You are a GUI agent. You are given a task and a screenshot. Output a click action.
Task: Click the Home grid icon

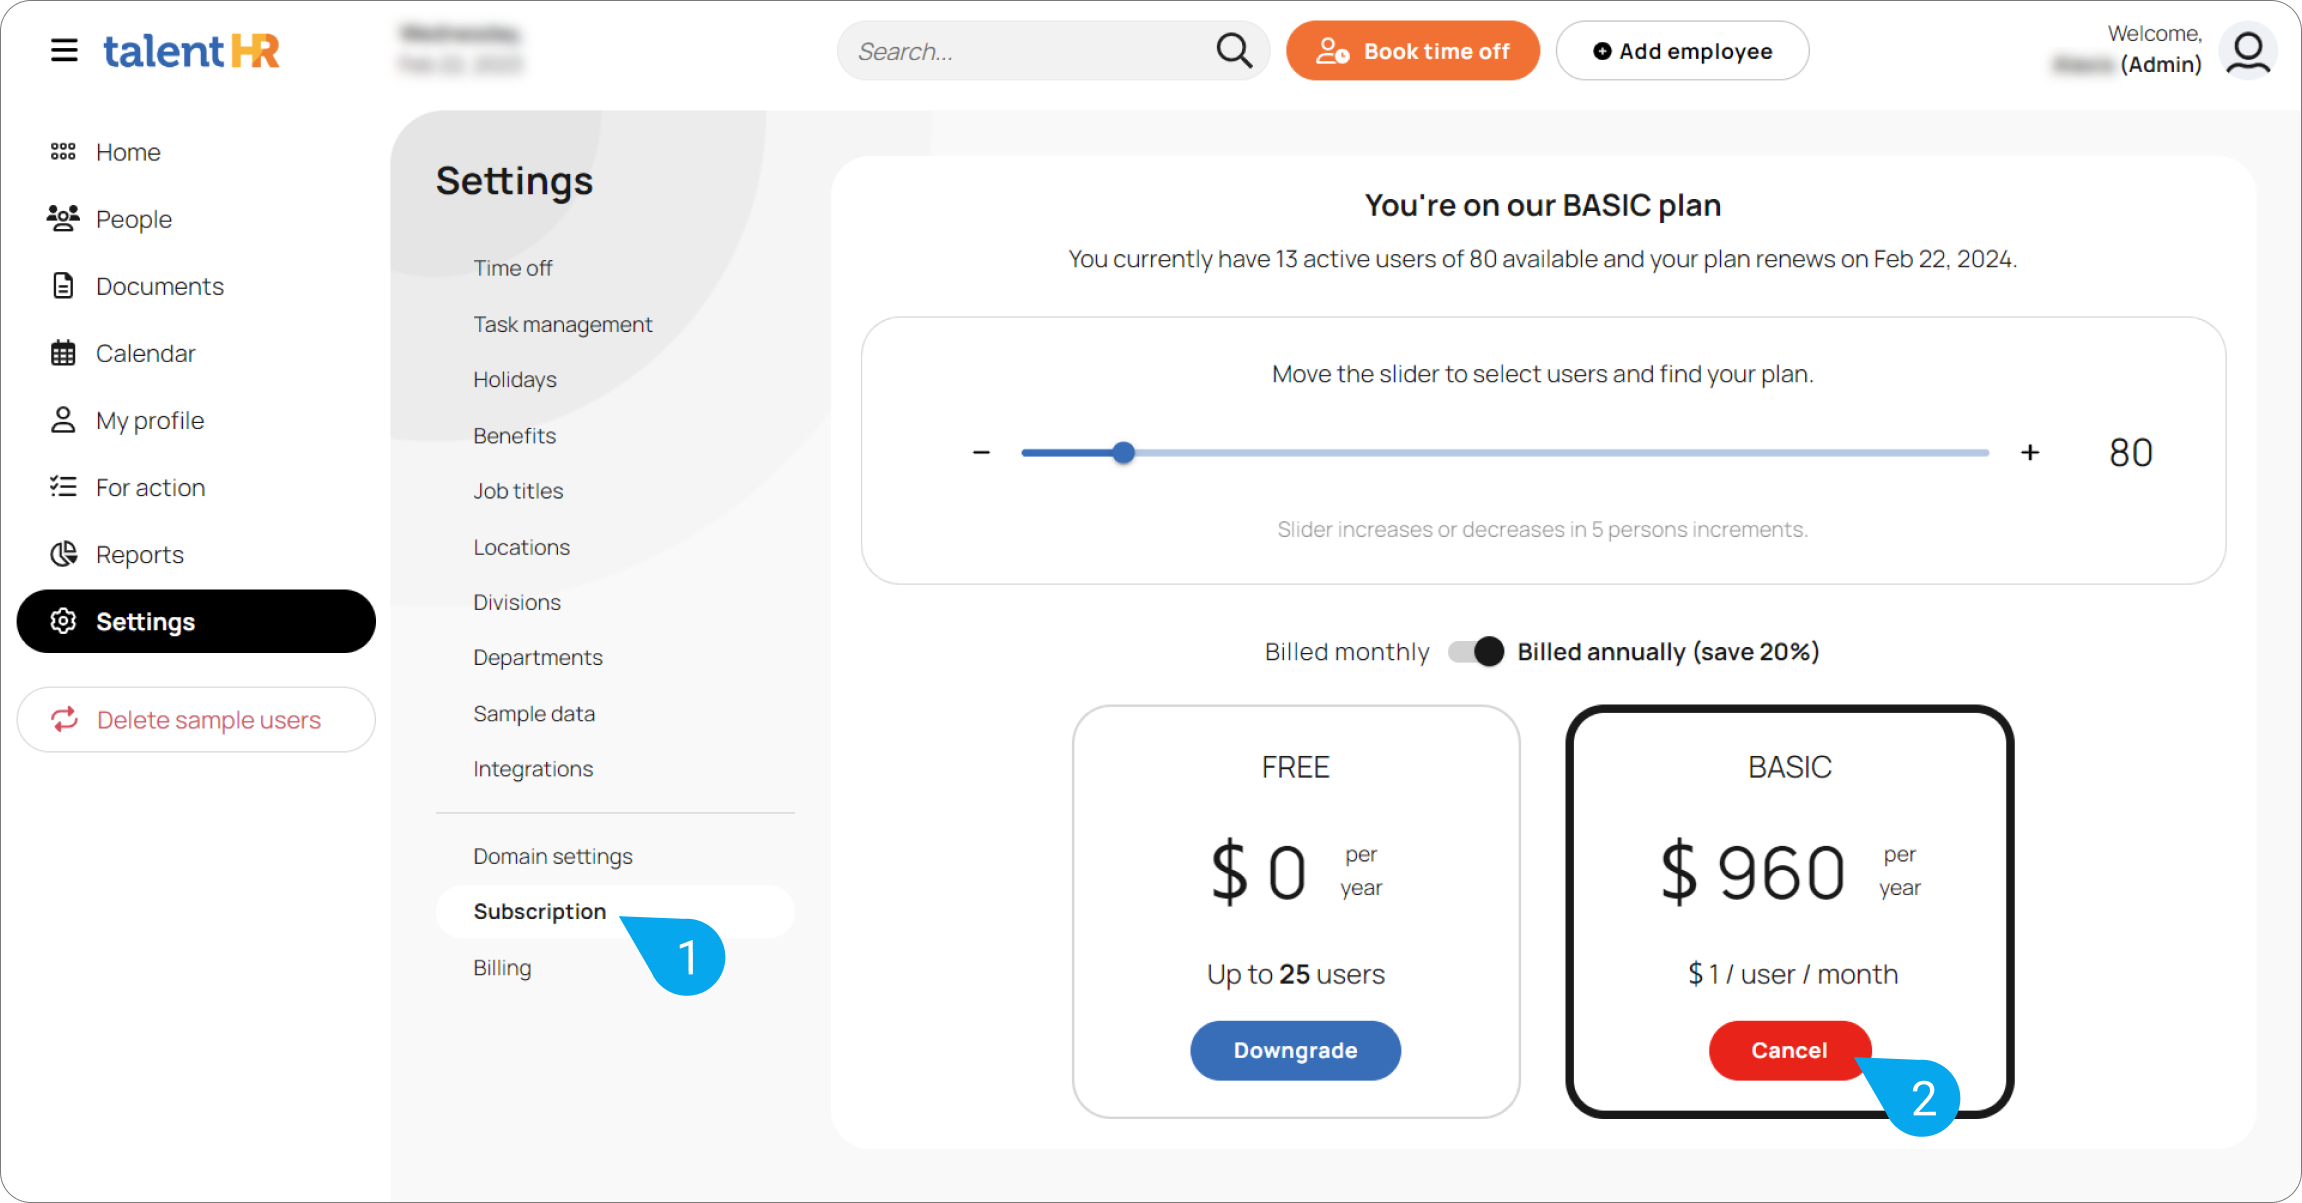click(x=63, y=152)
